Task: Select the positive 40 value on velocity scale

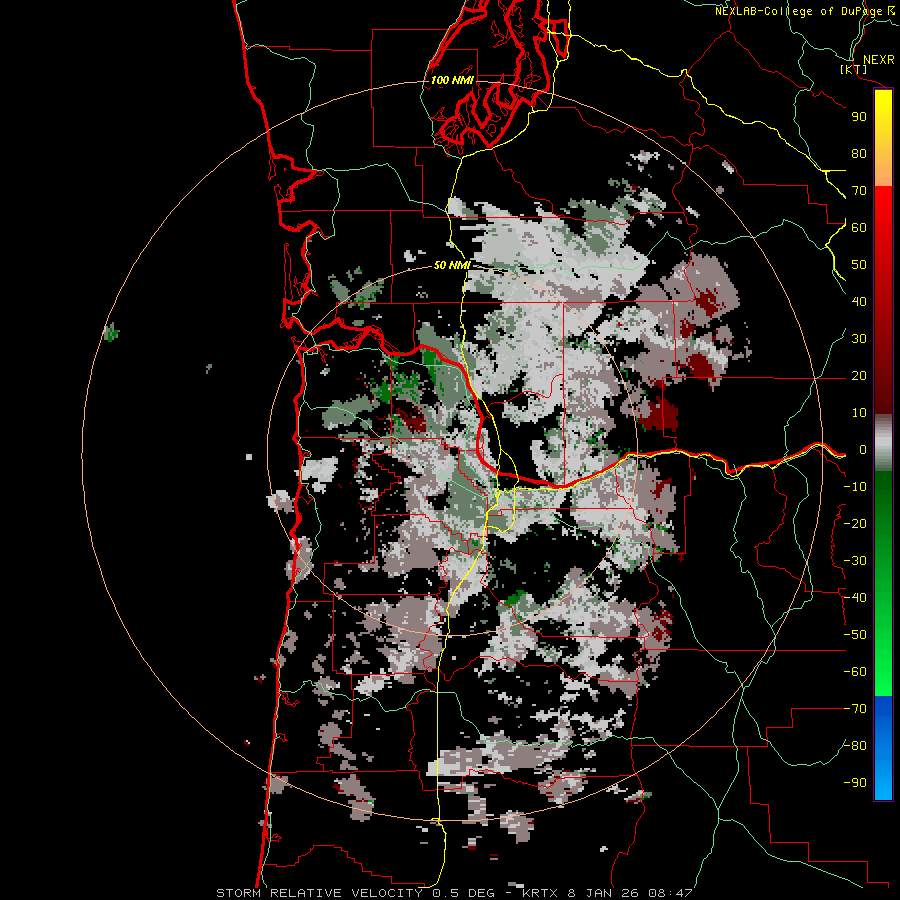Action: tap(859, 302)
